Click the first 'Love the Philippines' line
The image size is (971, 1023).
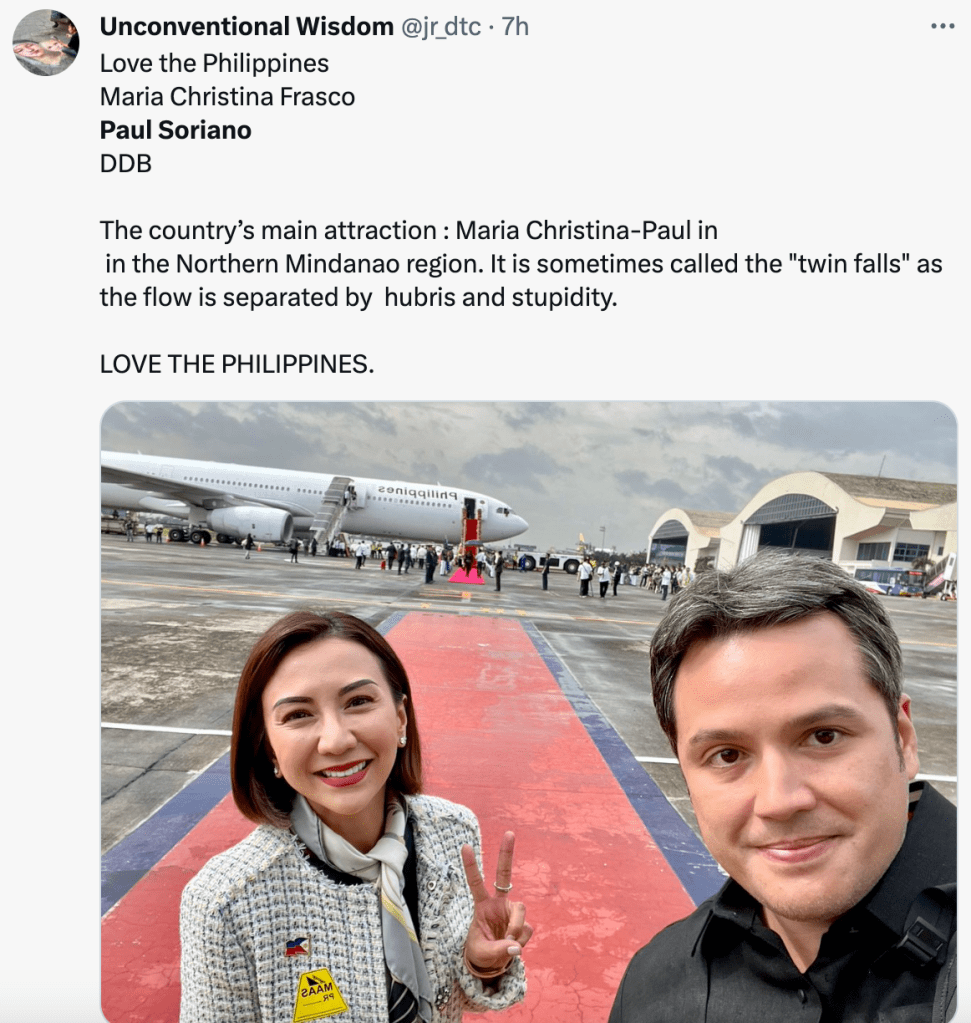tap(214, 63)
